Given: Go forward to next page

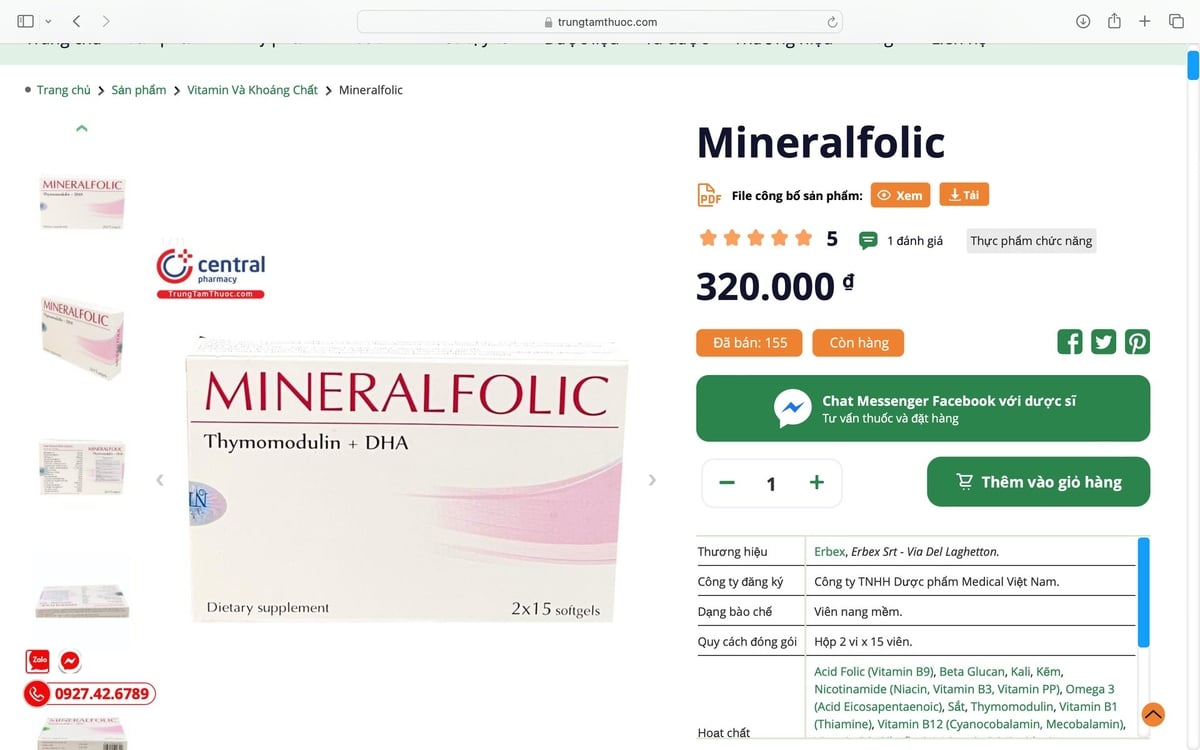Looking at the screenshot, I should (x=106, y=21).
